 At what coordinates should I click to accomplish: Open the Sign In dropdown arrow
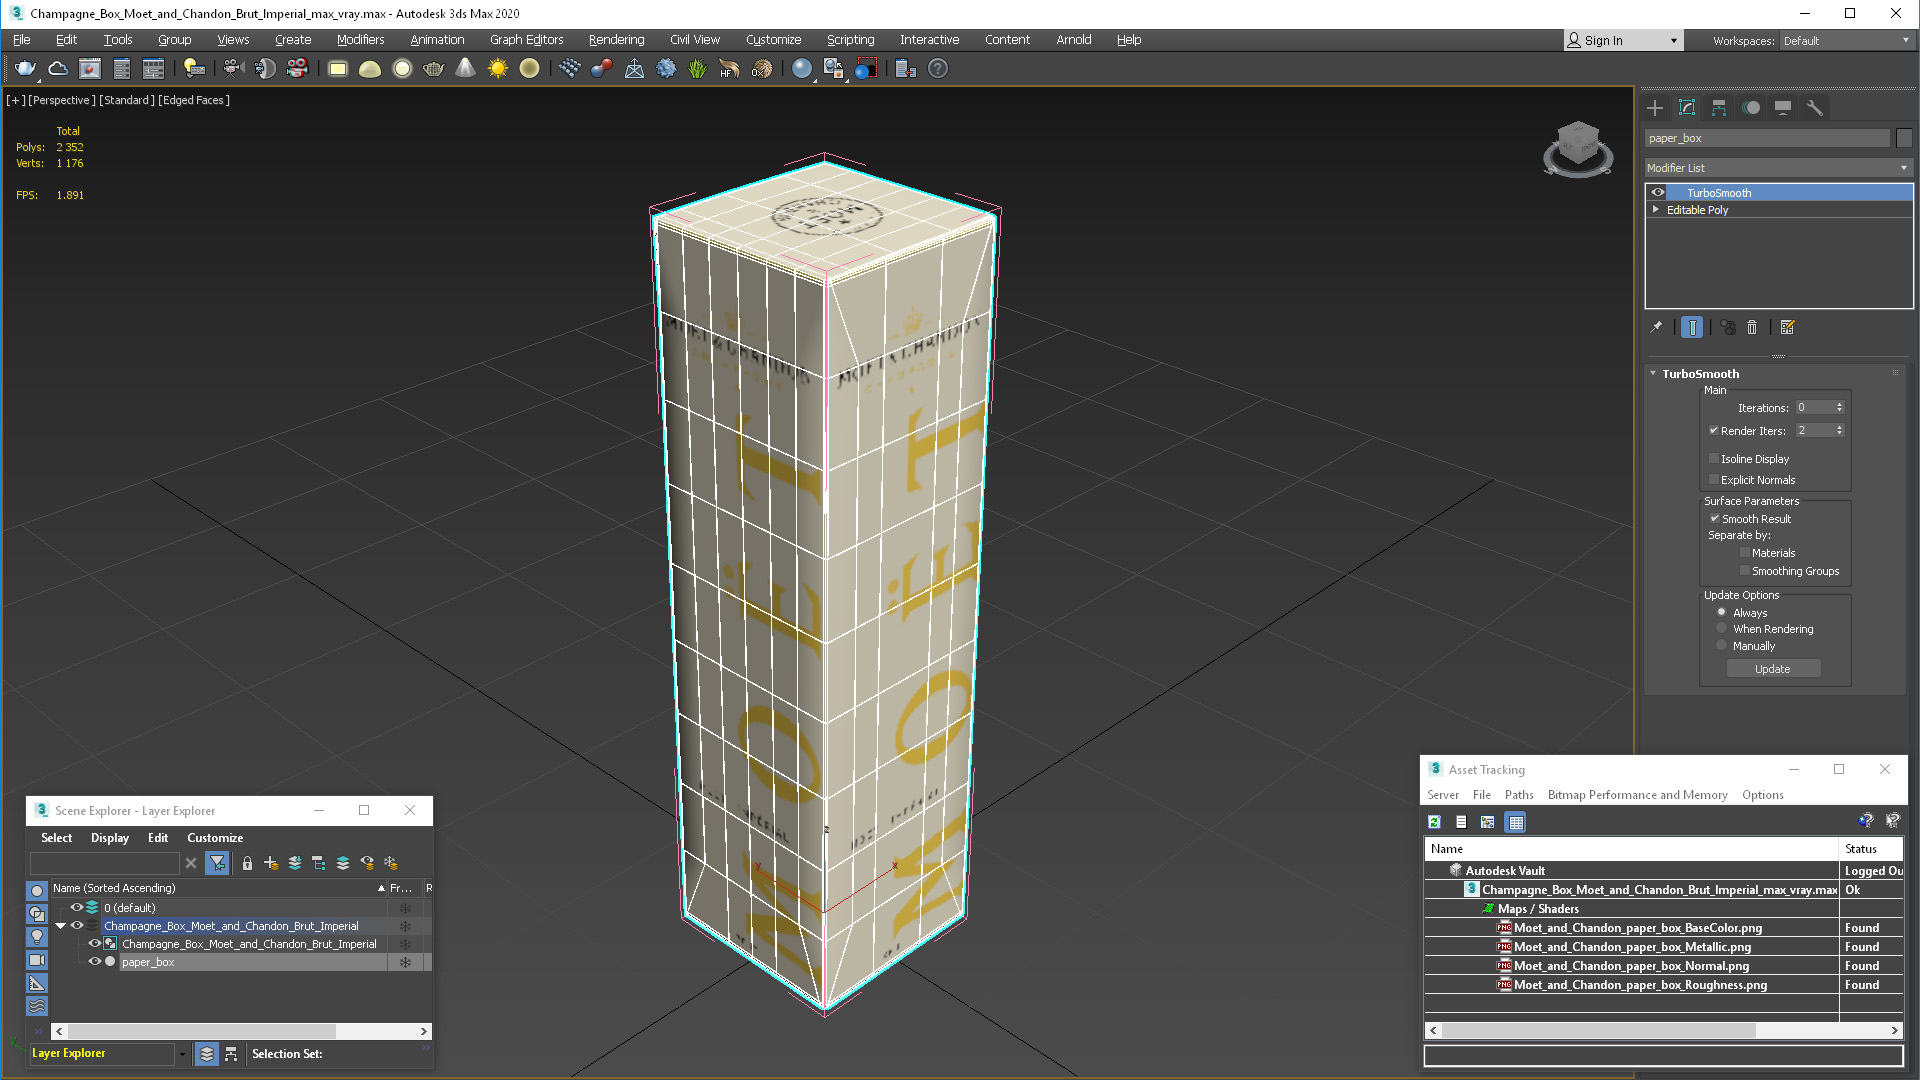(1673, 41)
